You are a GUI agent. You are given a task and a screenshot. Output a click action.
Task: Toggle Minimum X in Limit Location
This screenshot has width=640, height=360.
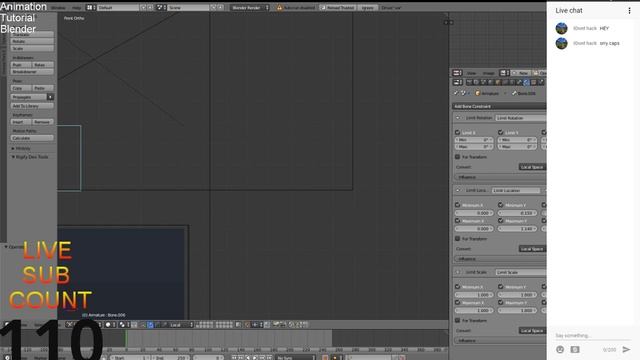458,205
